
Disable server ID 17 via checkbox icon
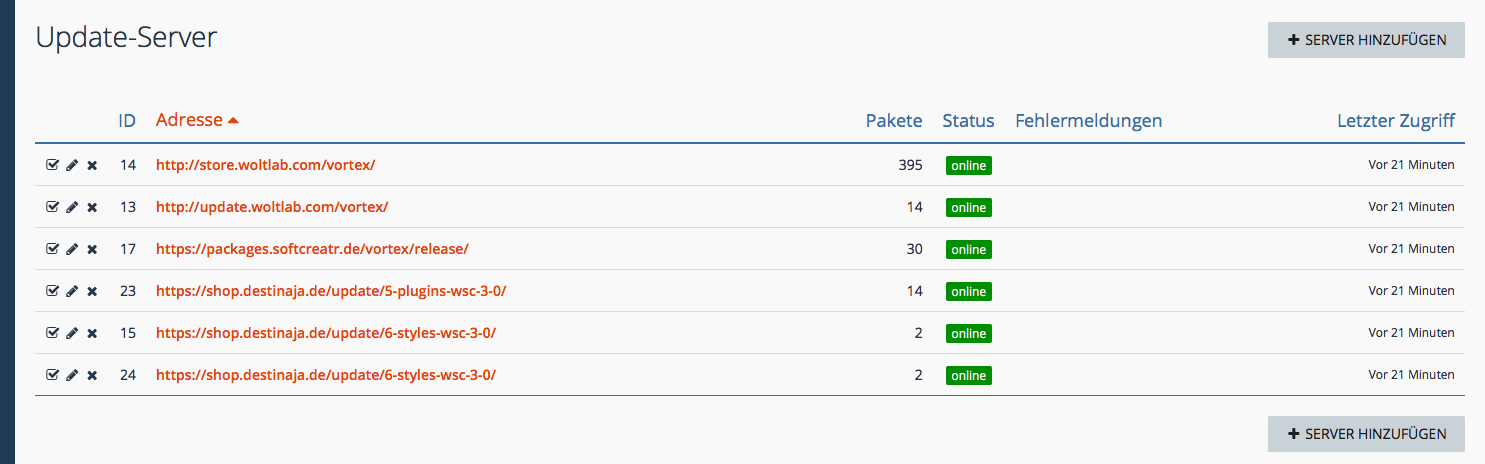click(x=52, y=249)
